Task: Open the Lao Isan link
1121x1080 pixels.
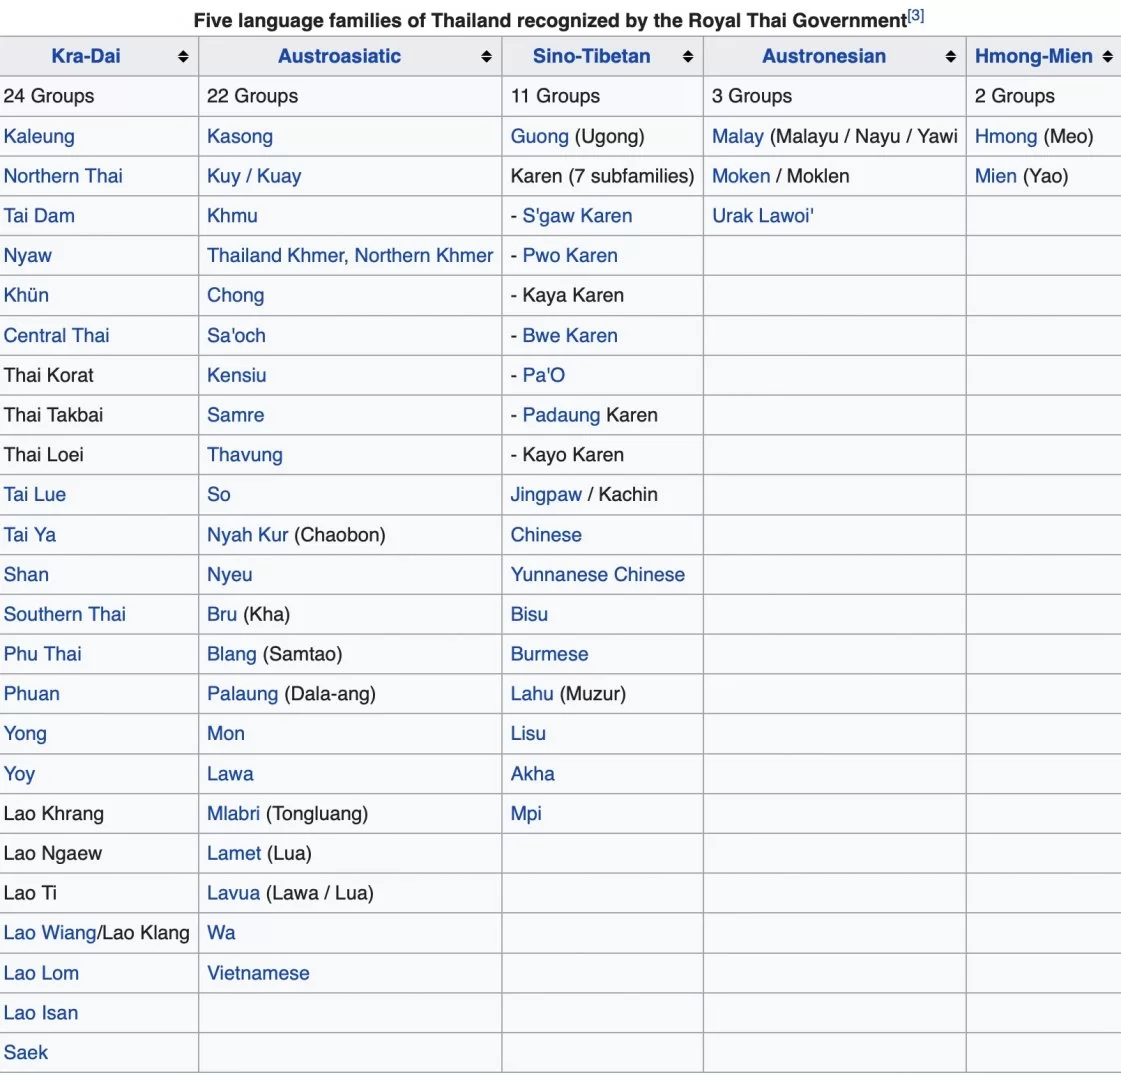Action: coord(41,1013)
